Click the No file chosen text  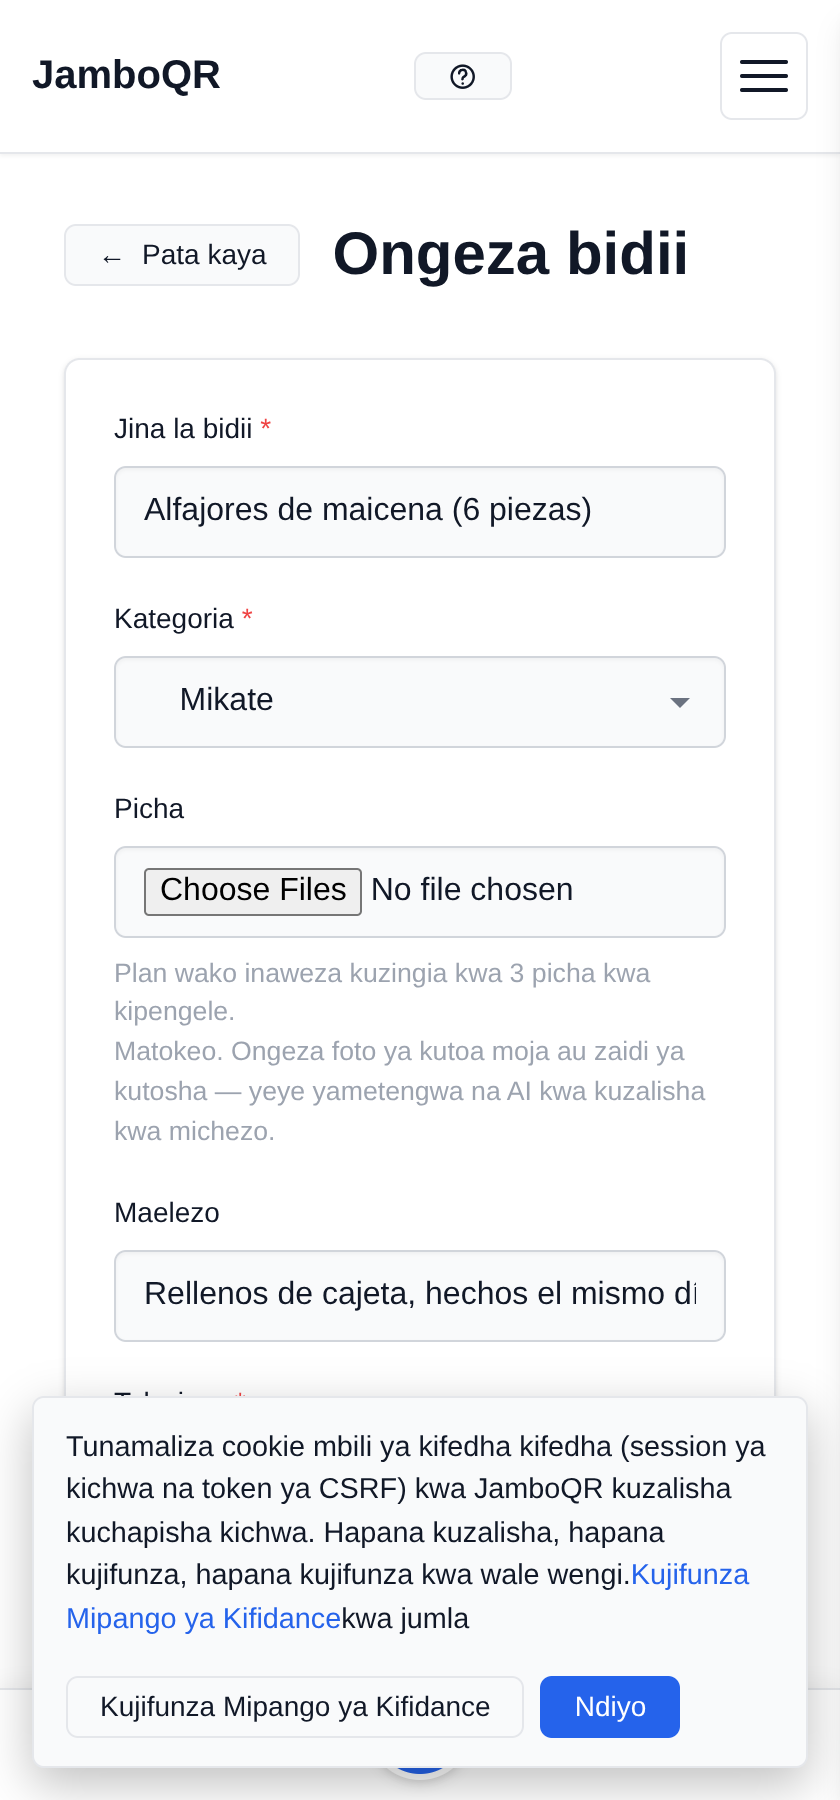coord(472,890)
